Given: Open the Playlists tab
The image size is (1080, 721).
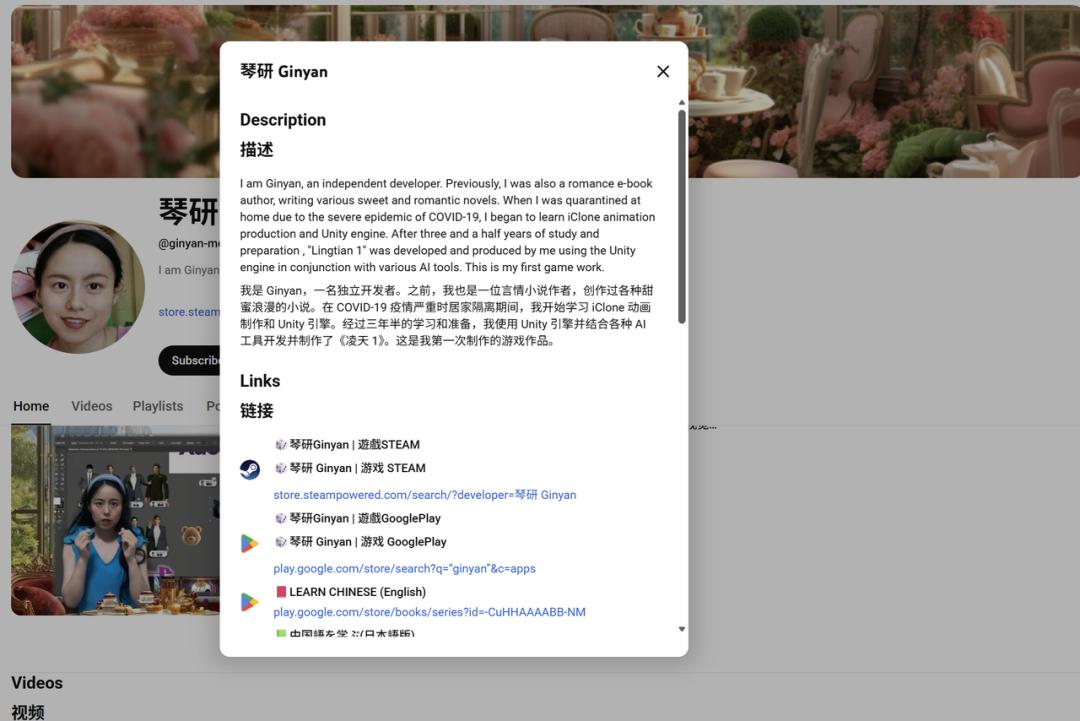Looking at the screenshot, I should point(158,406).
